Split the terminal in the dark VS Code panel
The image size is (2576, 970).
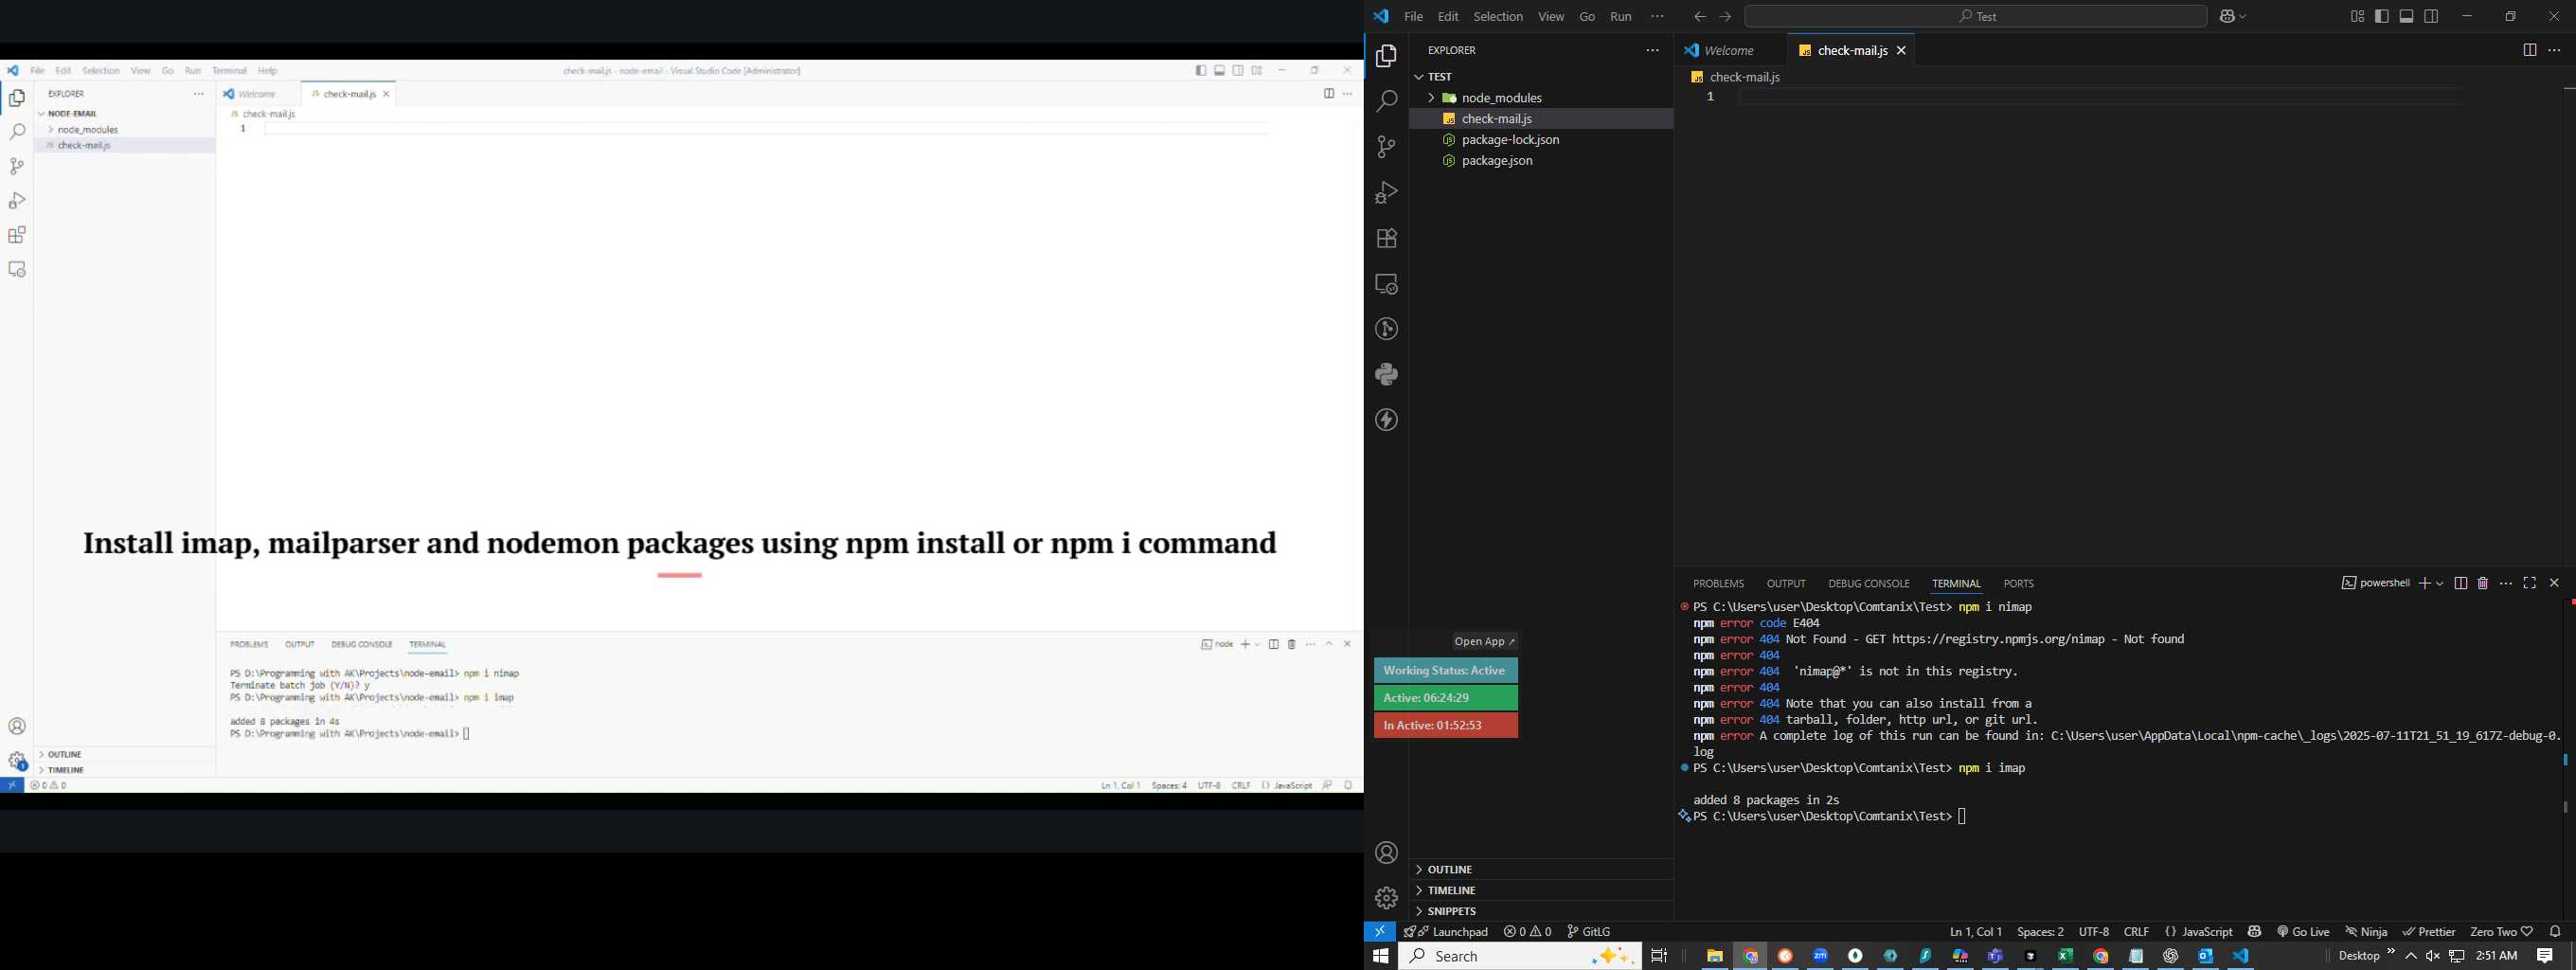(x=2460, y=583)
